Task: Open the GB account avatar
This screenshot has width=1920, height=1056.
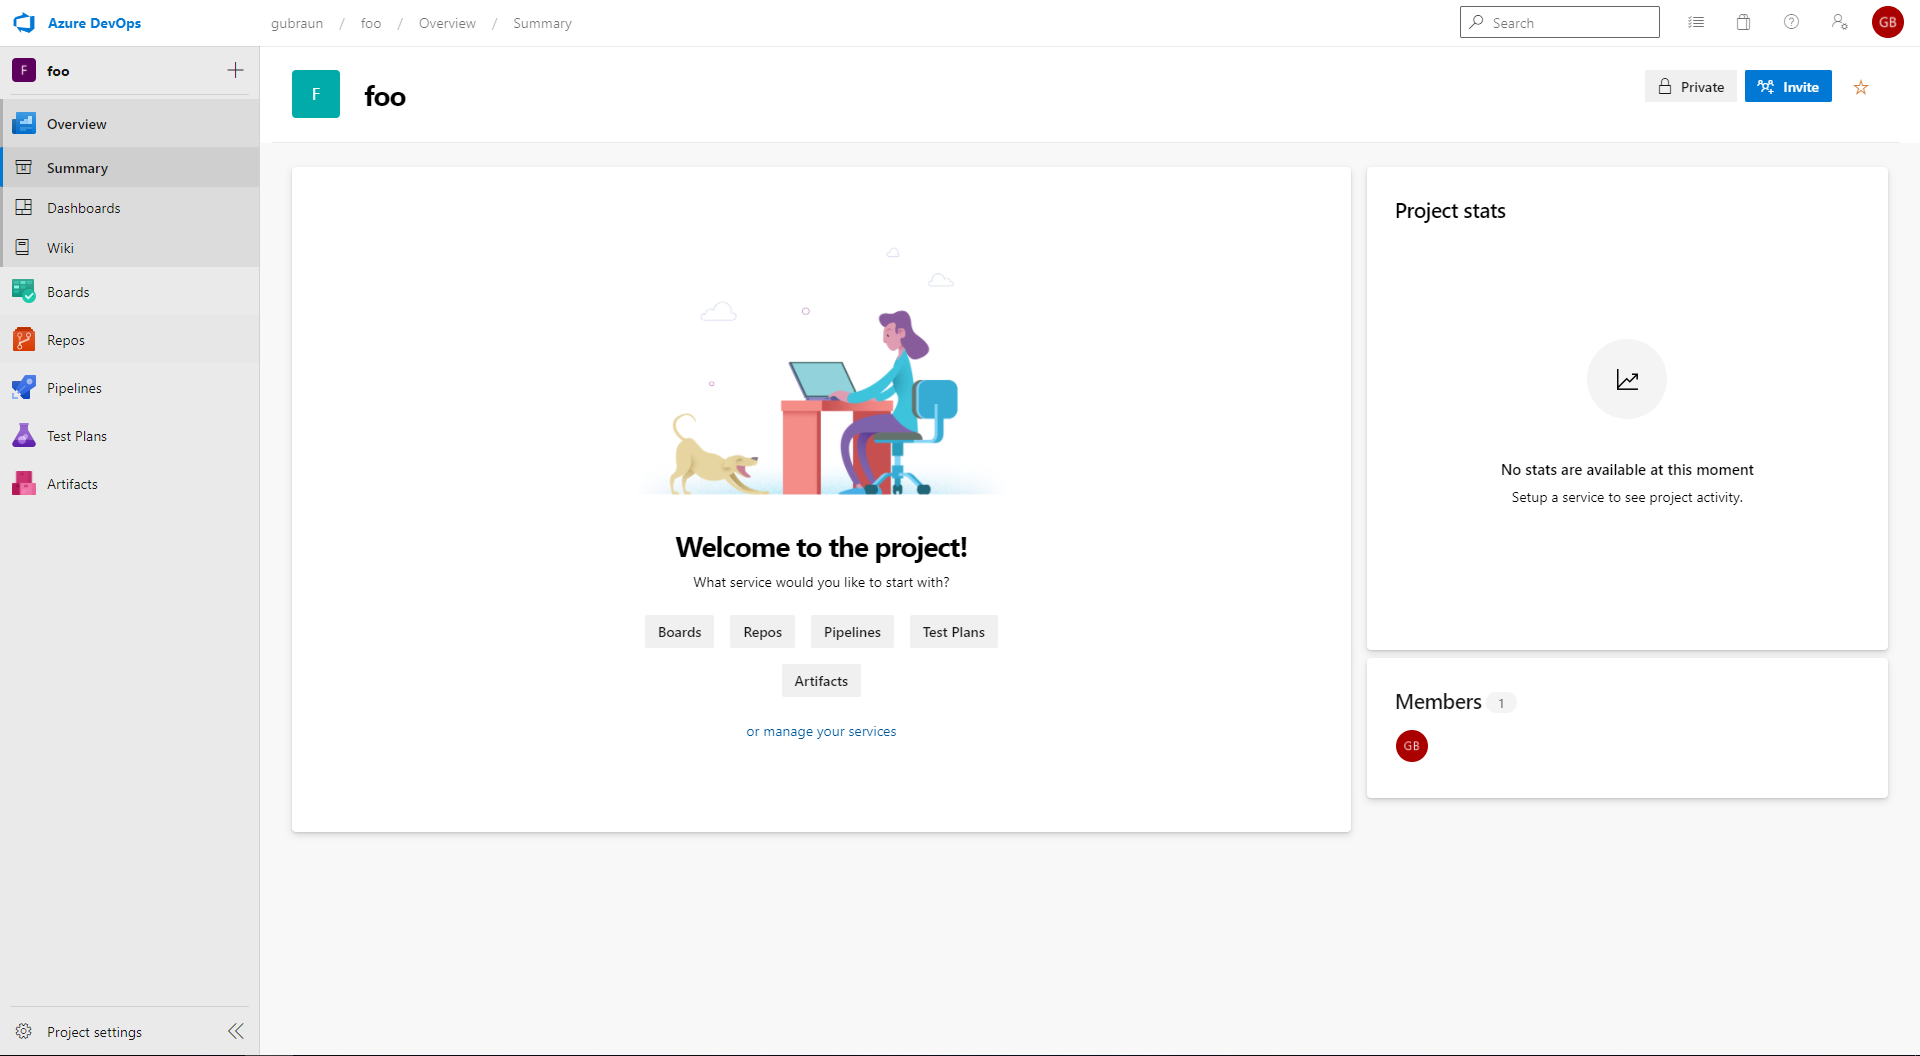Action: (x=1888, y=22)
